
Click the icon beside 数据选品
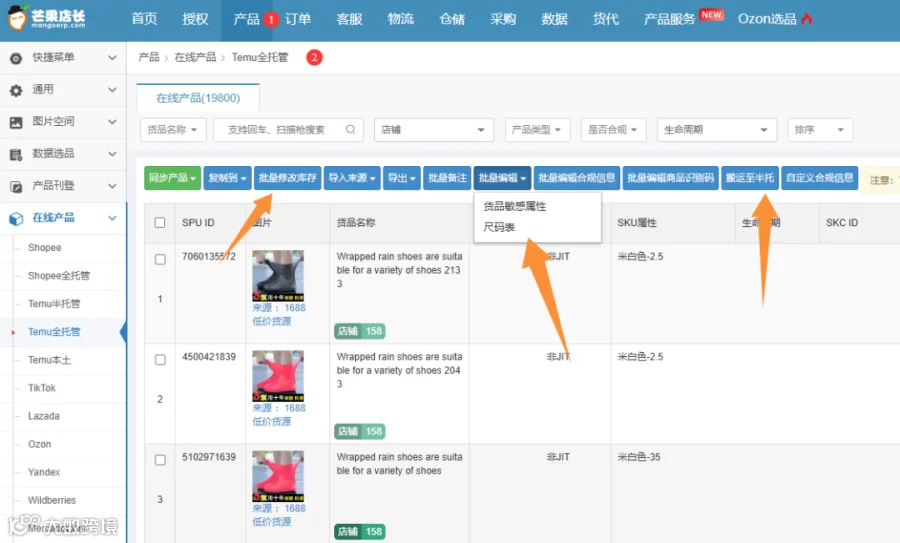(x=16, y=154)
